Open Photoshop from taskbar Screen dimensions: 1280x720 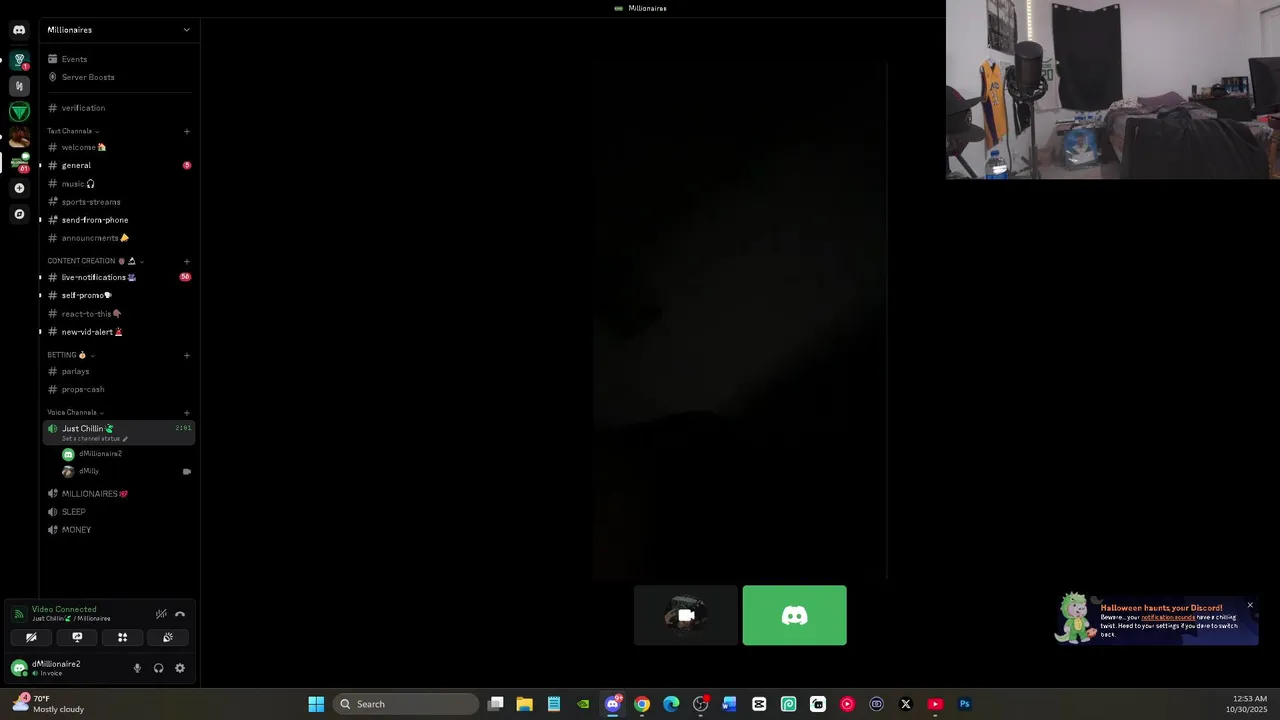964,704
